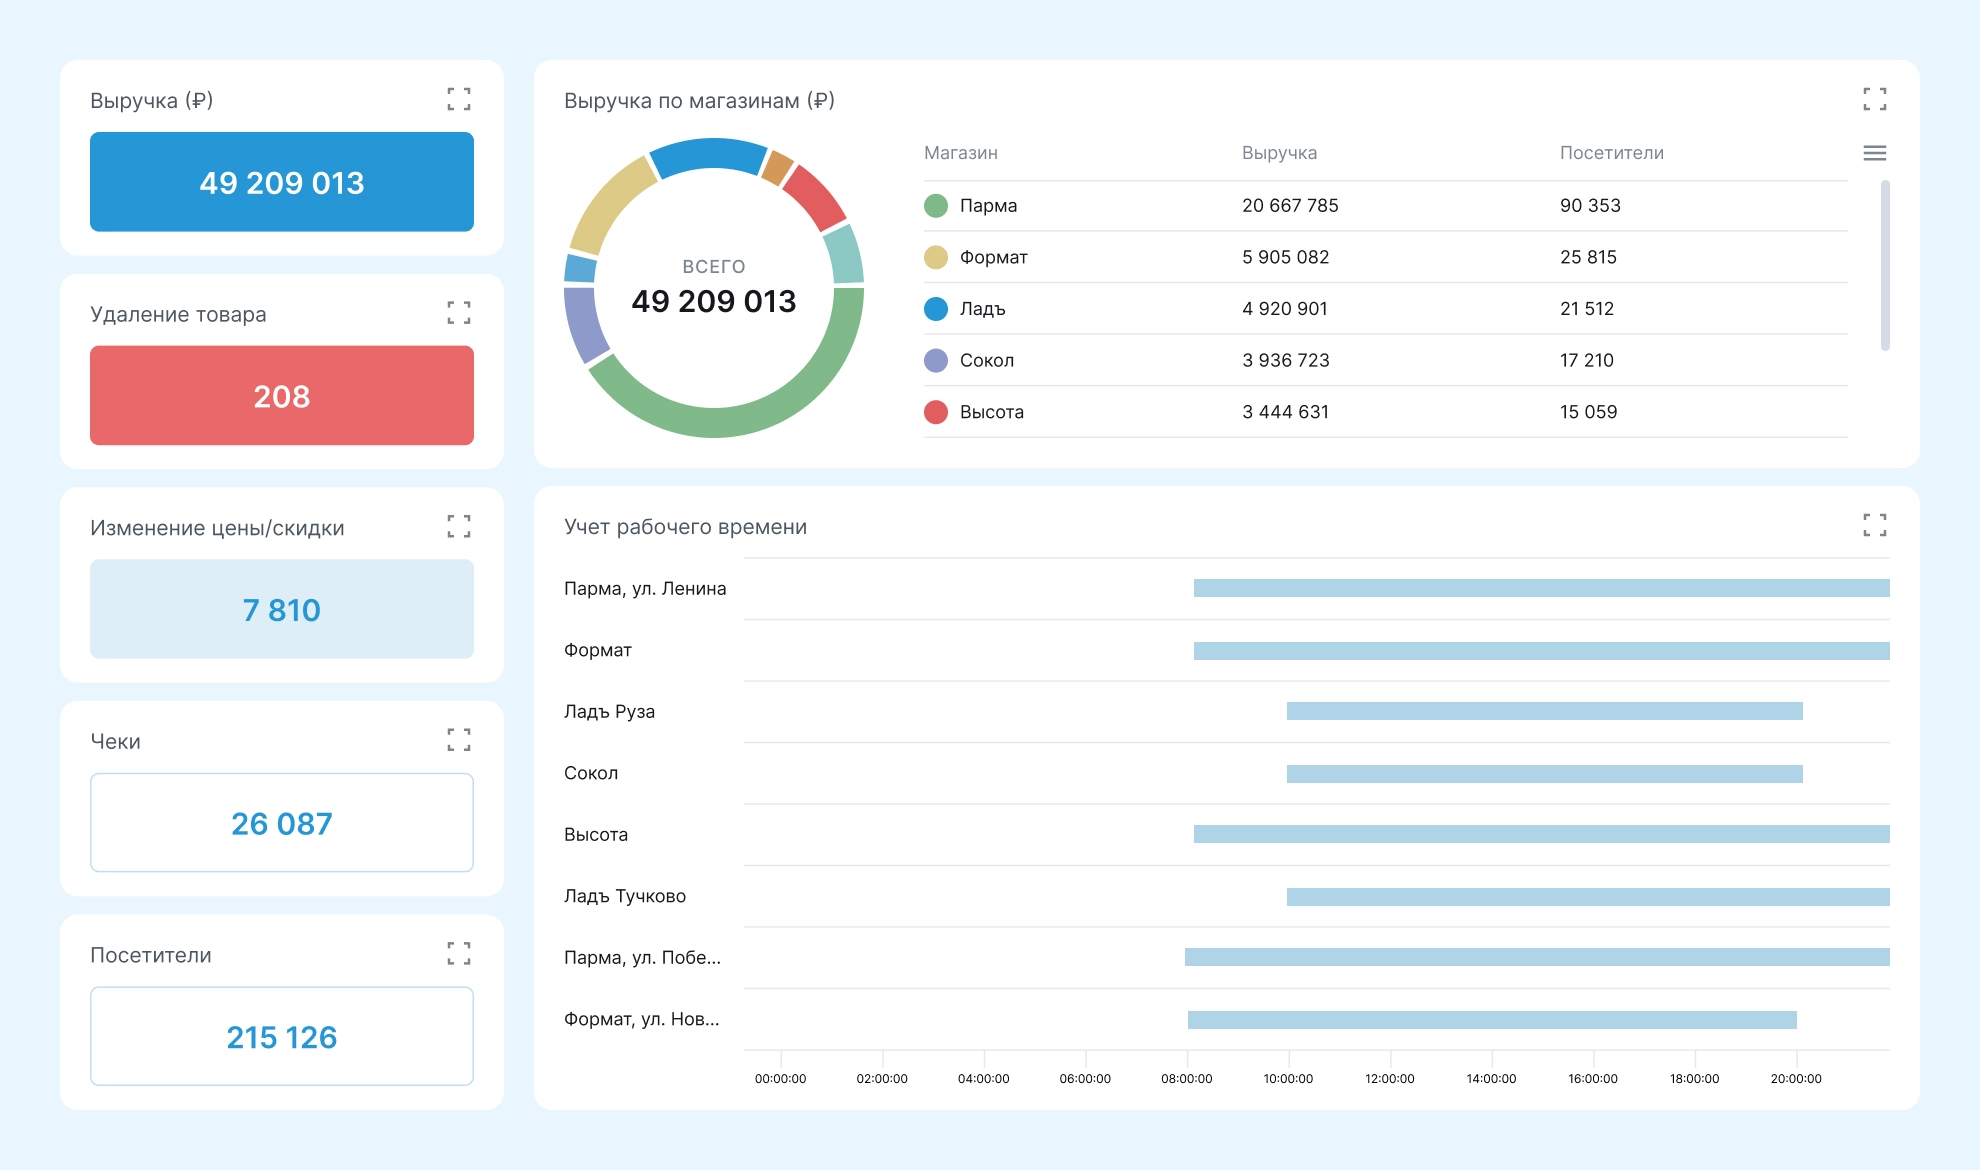
Task: Sort by the Выручка column header
Action: click(1279, 153)
